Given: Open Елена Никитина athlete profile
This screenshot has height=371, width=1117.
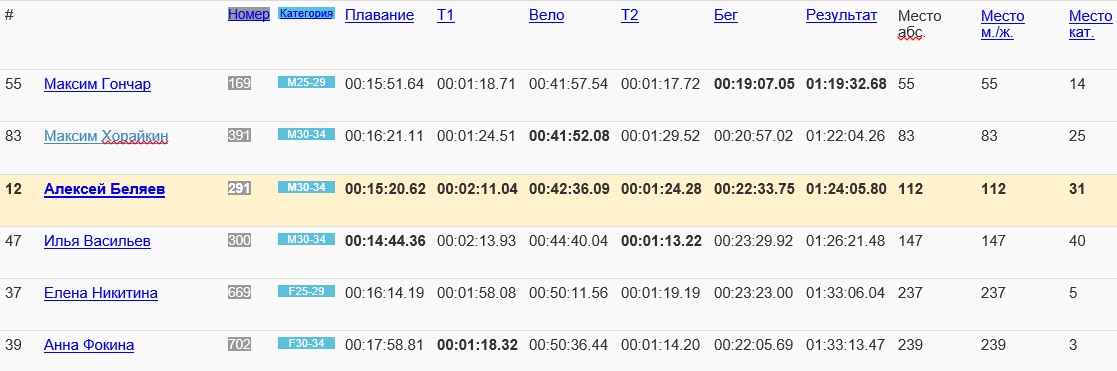Looking at the screenshot, I should click(x=100, y=293).
